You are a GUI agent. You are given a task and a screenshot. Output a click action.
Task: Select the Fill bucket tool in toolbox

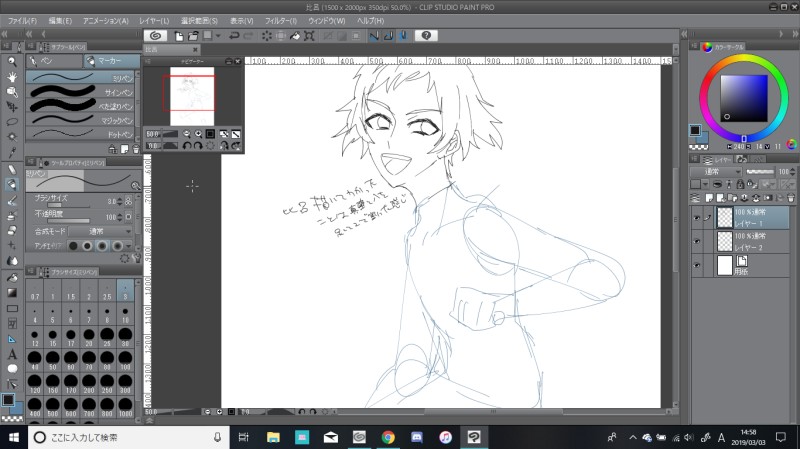coord(12,278)
